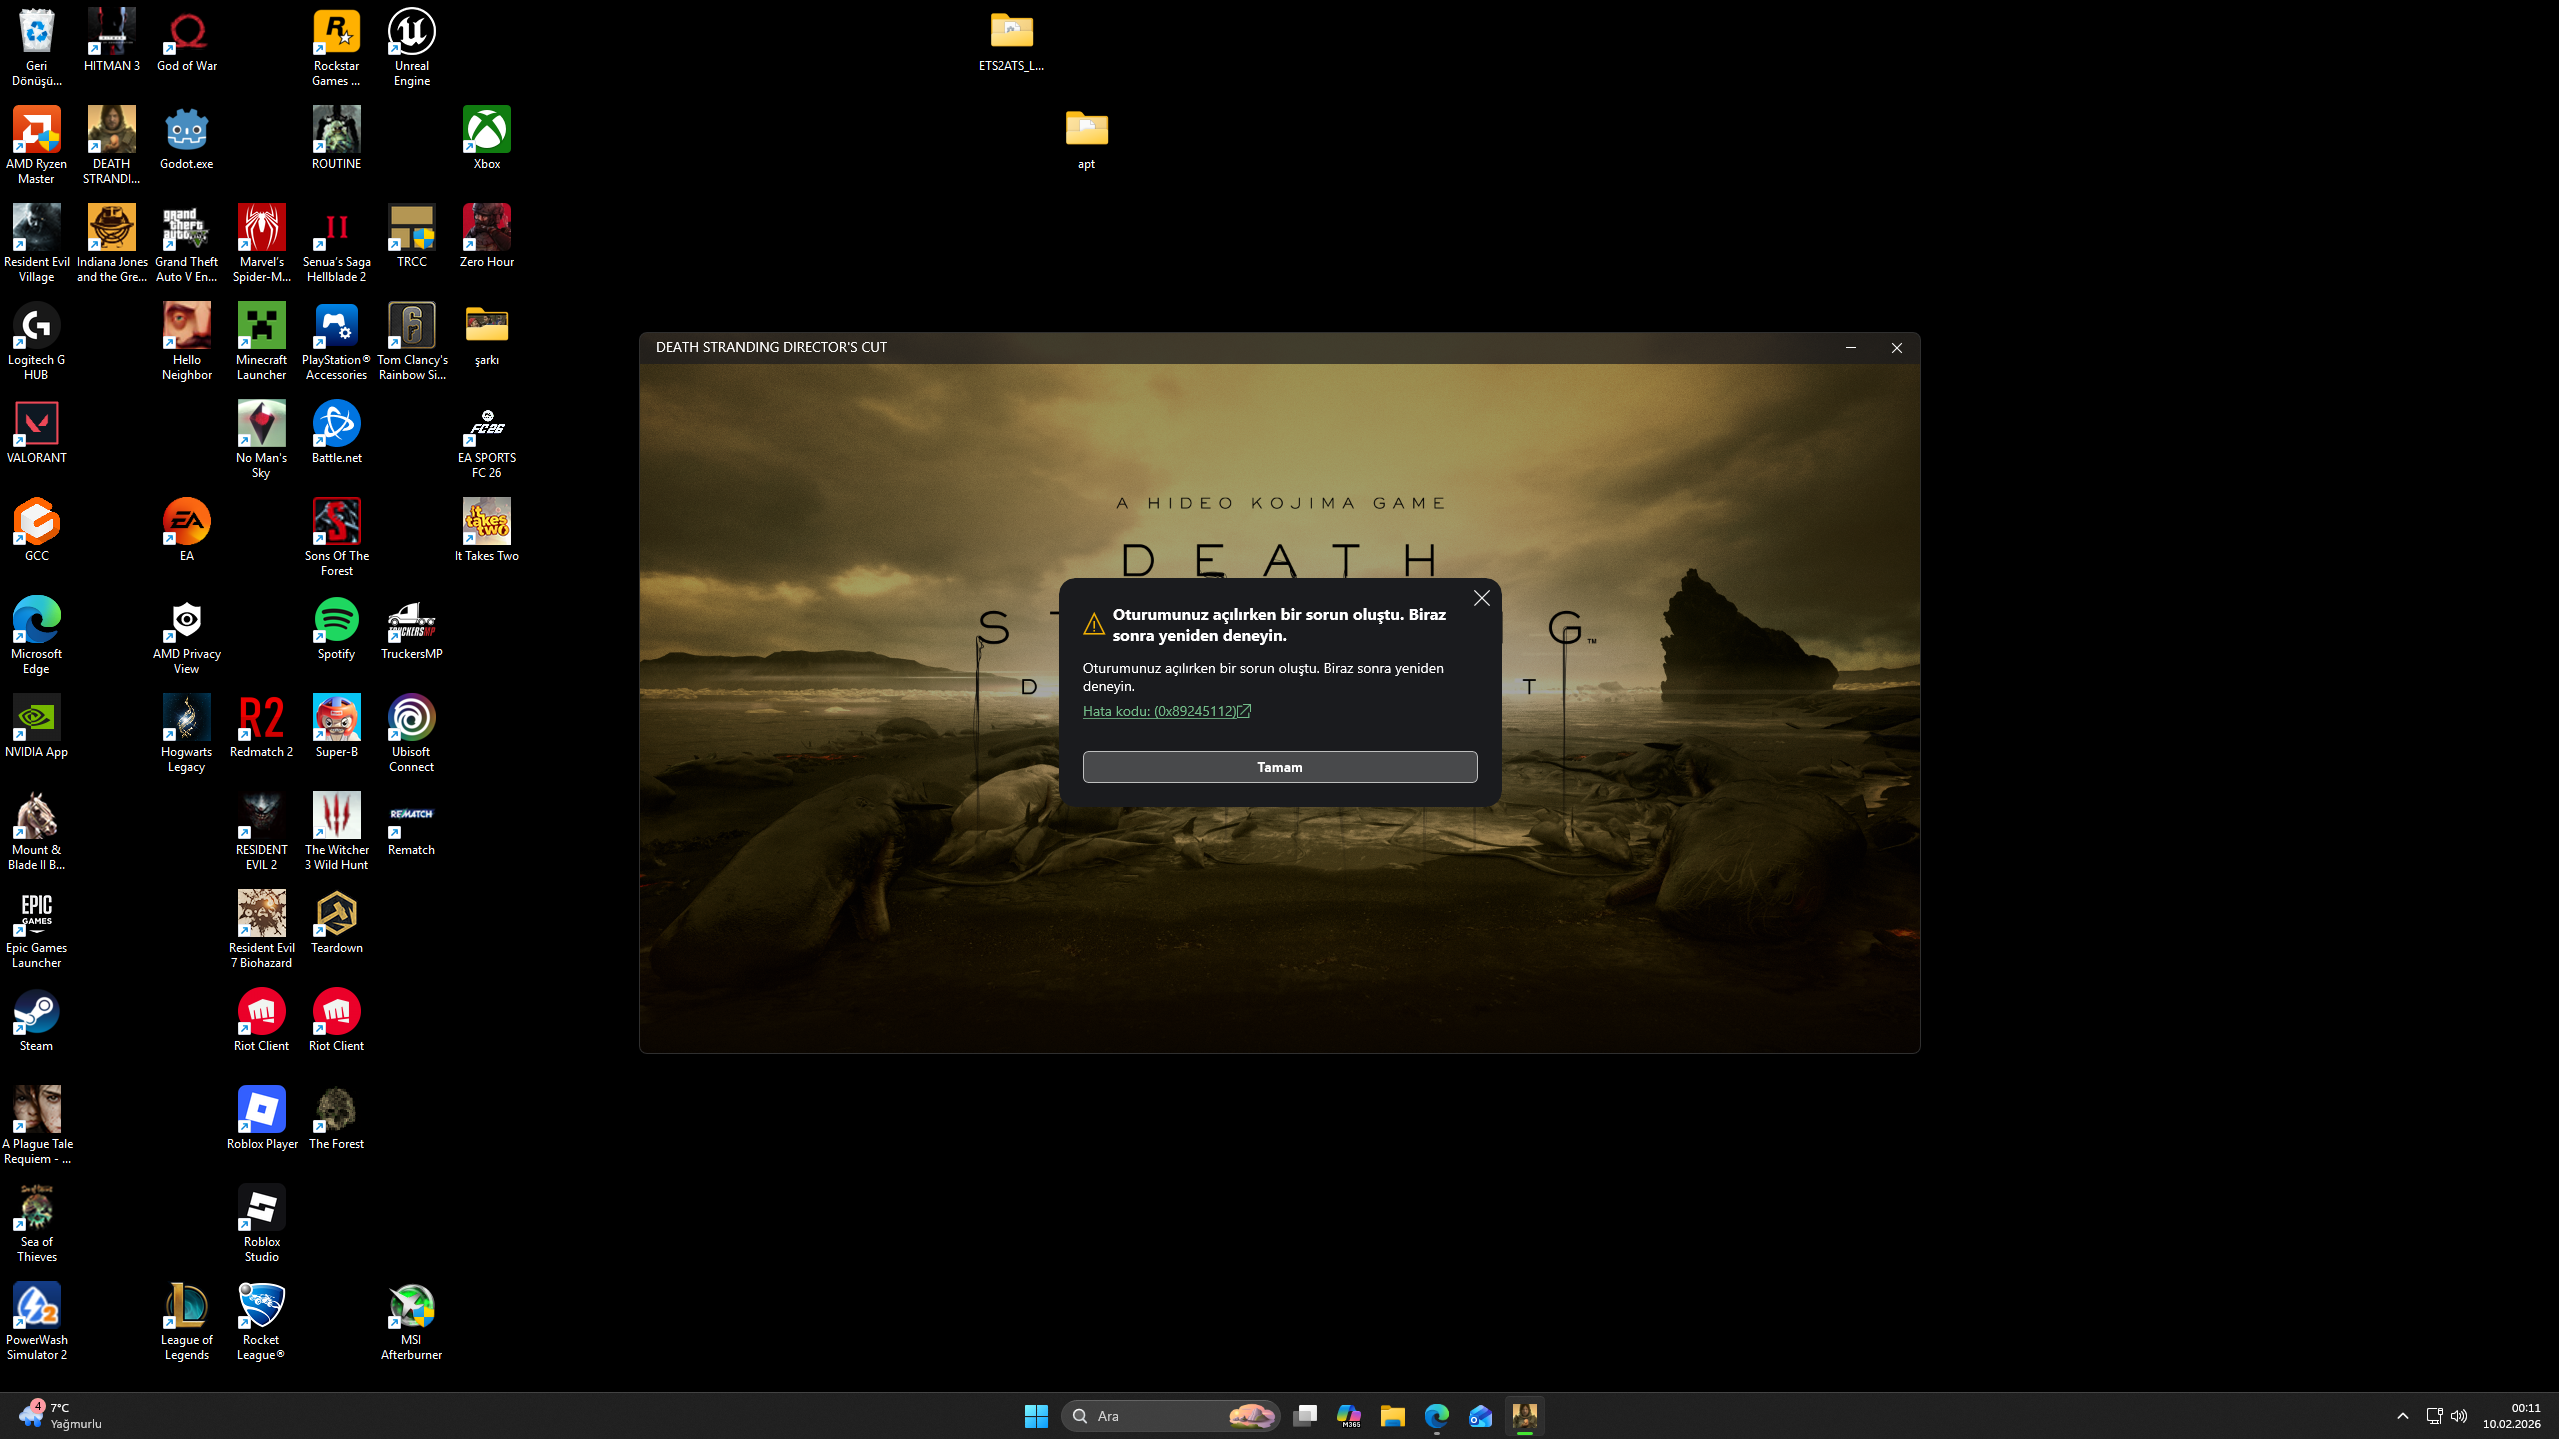The image size is (2559, 1439).
Task: Select the Microsoft Edge desktop icon
Action: tap(37, 636)
